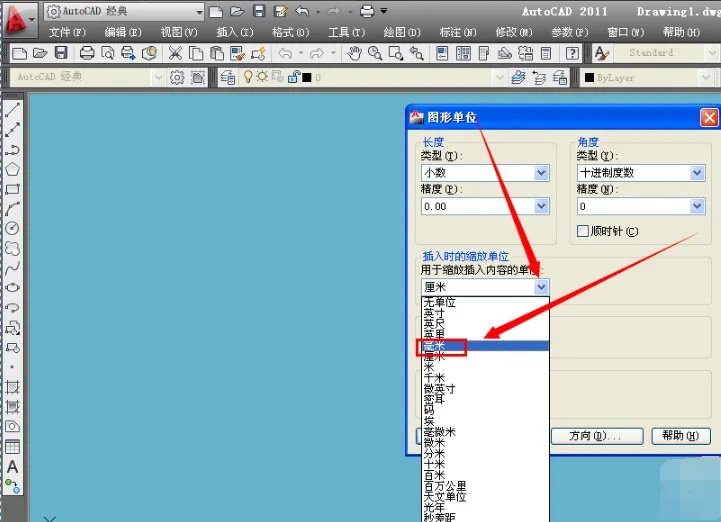Select the Polygon drawing tool
The height and width of the screenshot is (522, 721).
[x=13, y=169]
